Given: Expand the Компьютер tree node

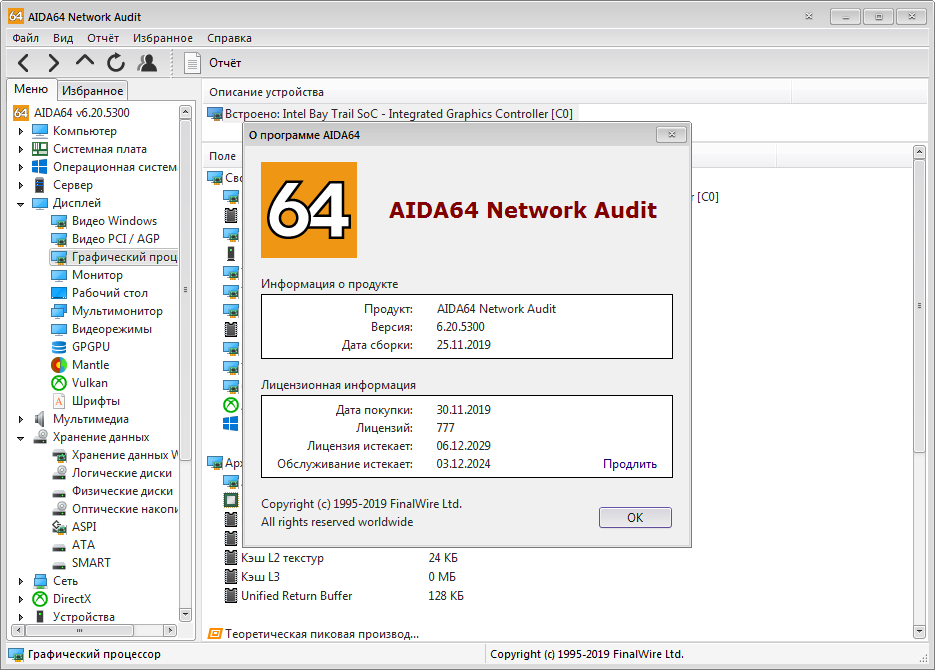Looking at the screenshot, I should point(21,131).
